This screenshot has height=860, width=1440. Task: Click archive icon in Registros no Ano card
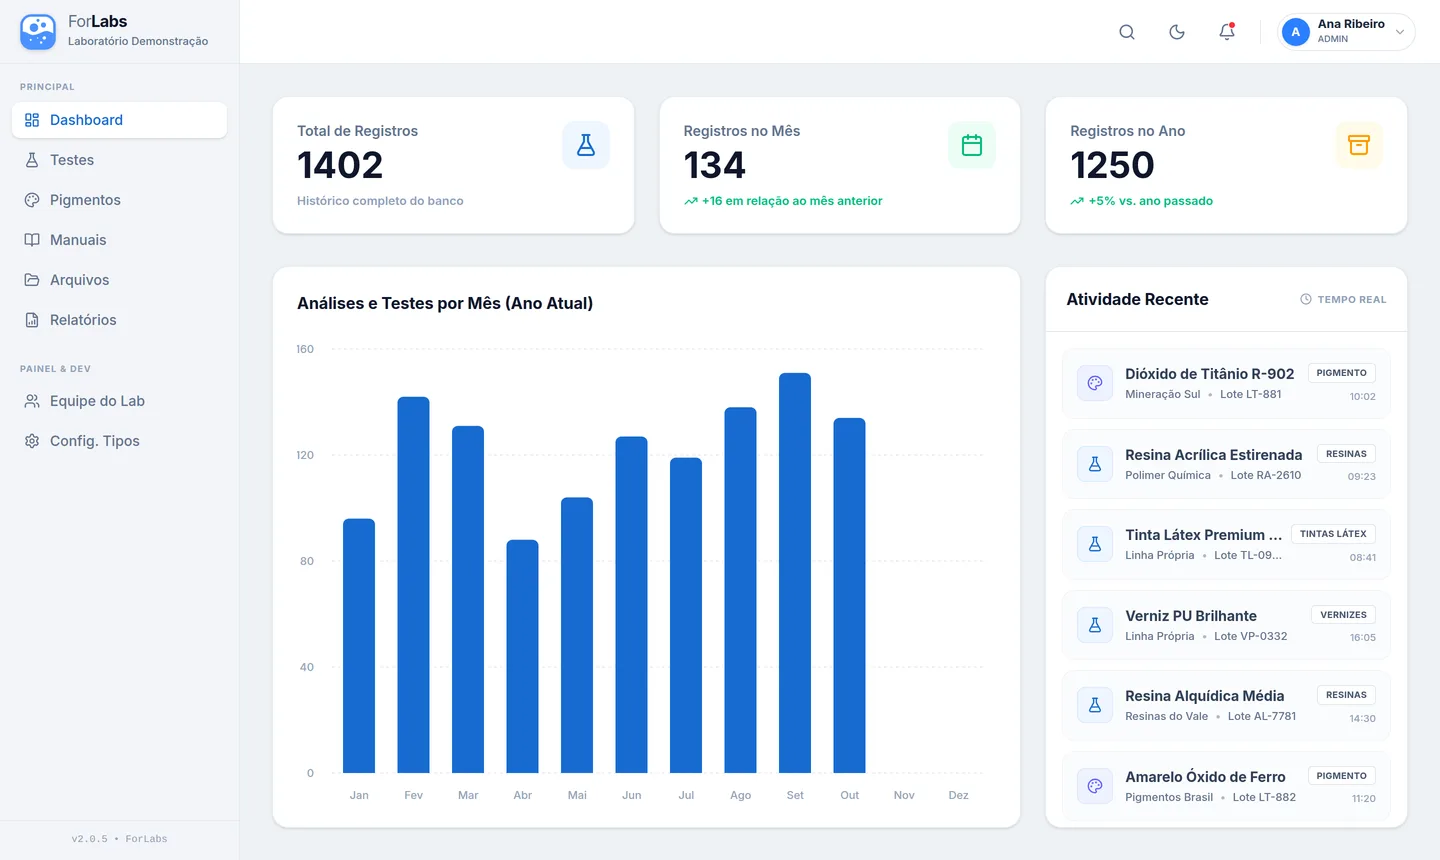point(1359,145)
